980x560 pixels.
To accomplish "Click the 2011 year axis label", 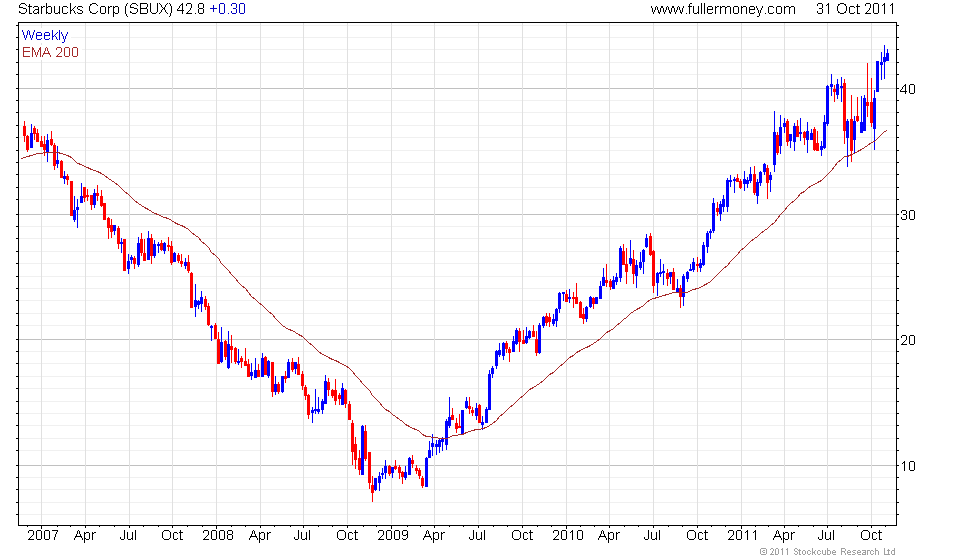I will coord(742,536).
